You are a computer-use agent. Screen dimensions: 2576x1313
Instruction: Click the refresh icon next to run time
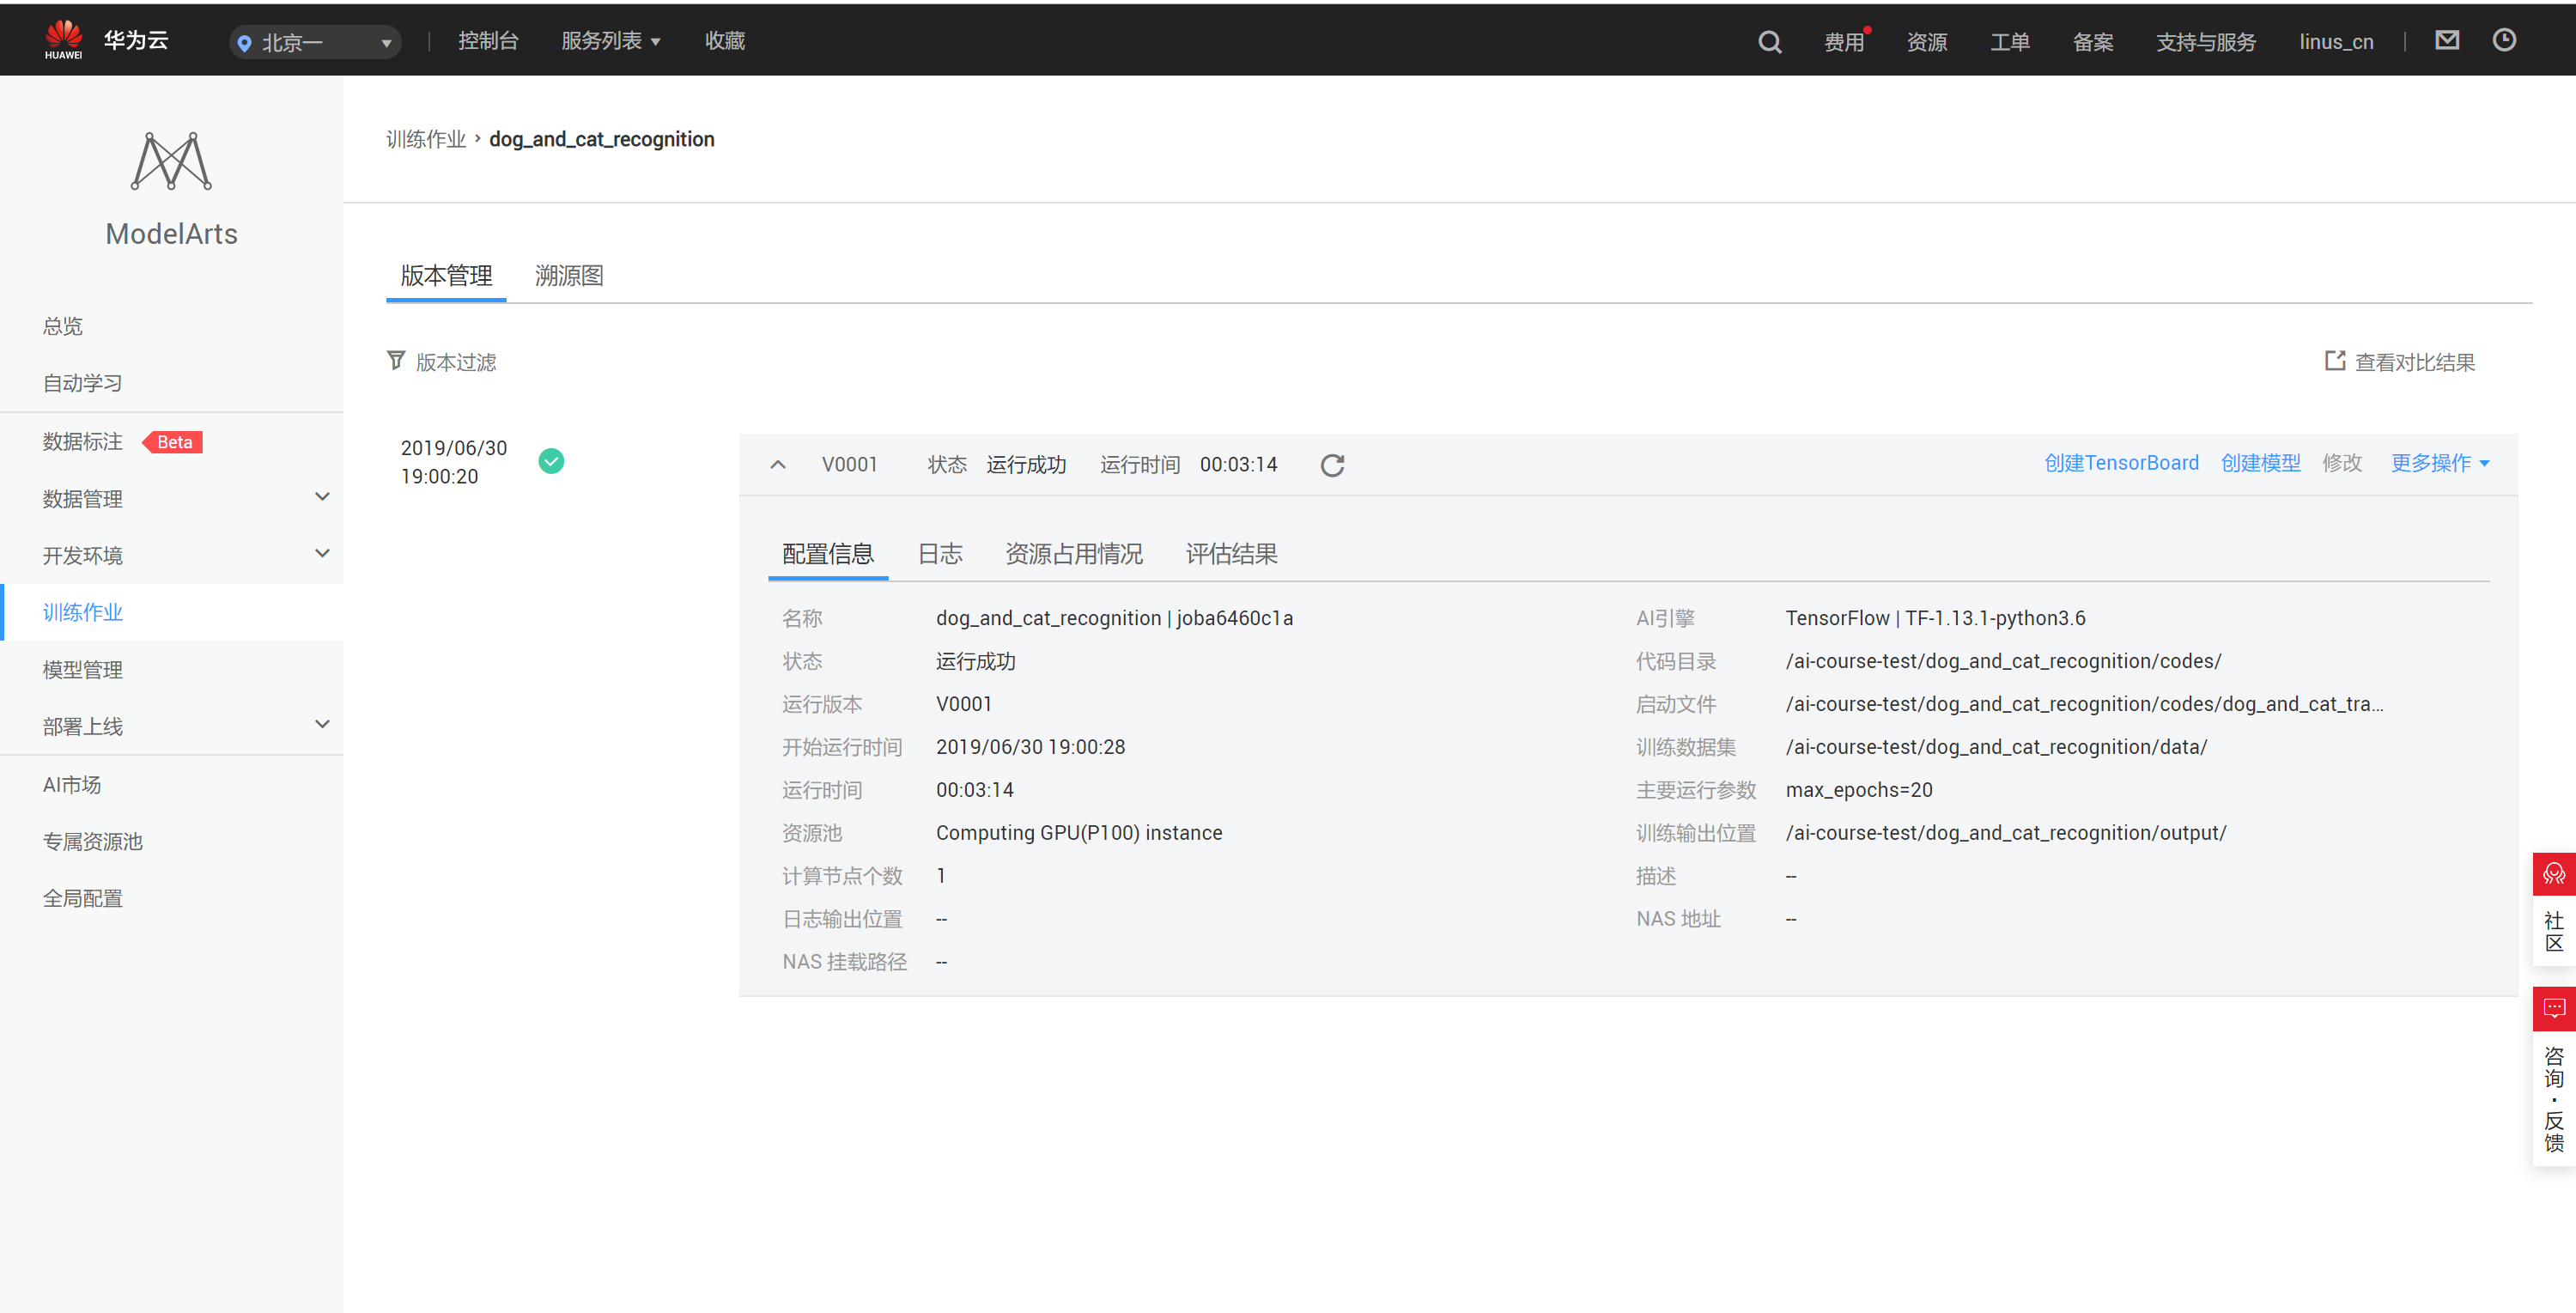[x=1332, y=465]
